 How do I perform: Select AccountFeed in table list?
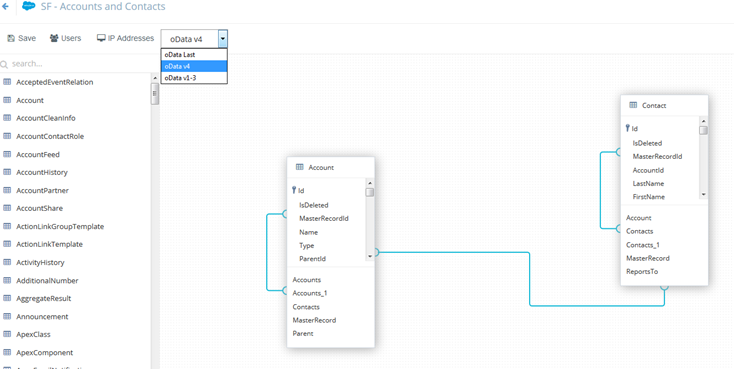[38, 155]
